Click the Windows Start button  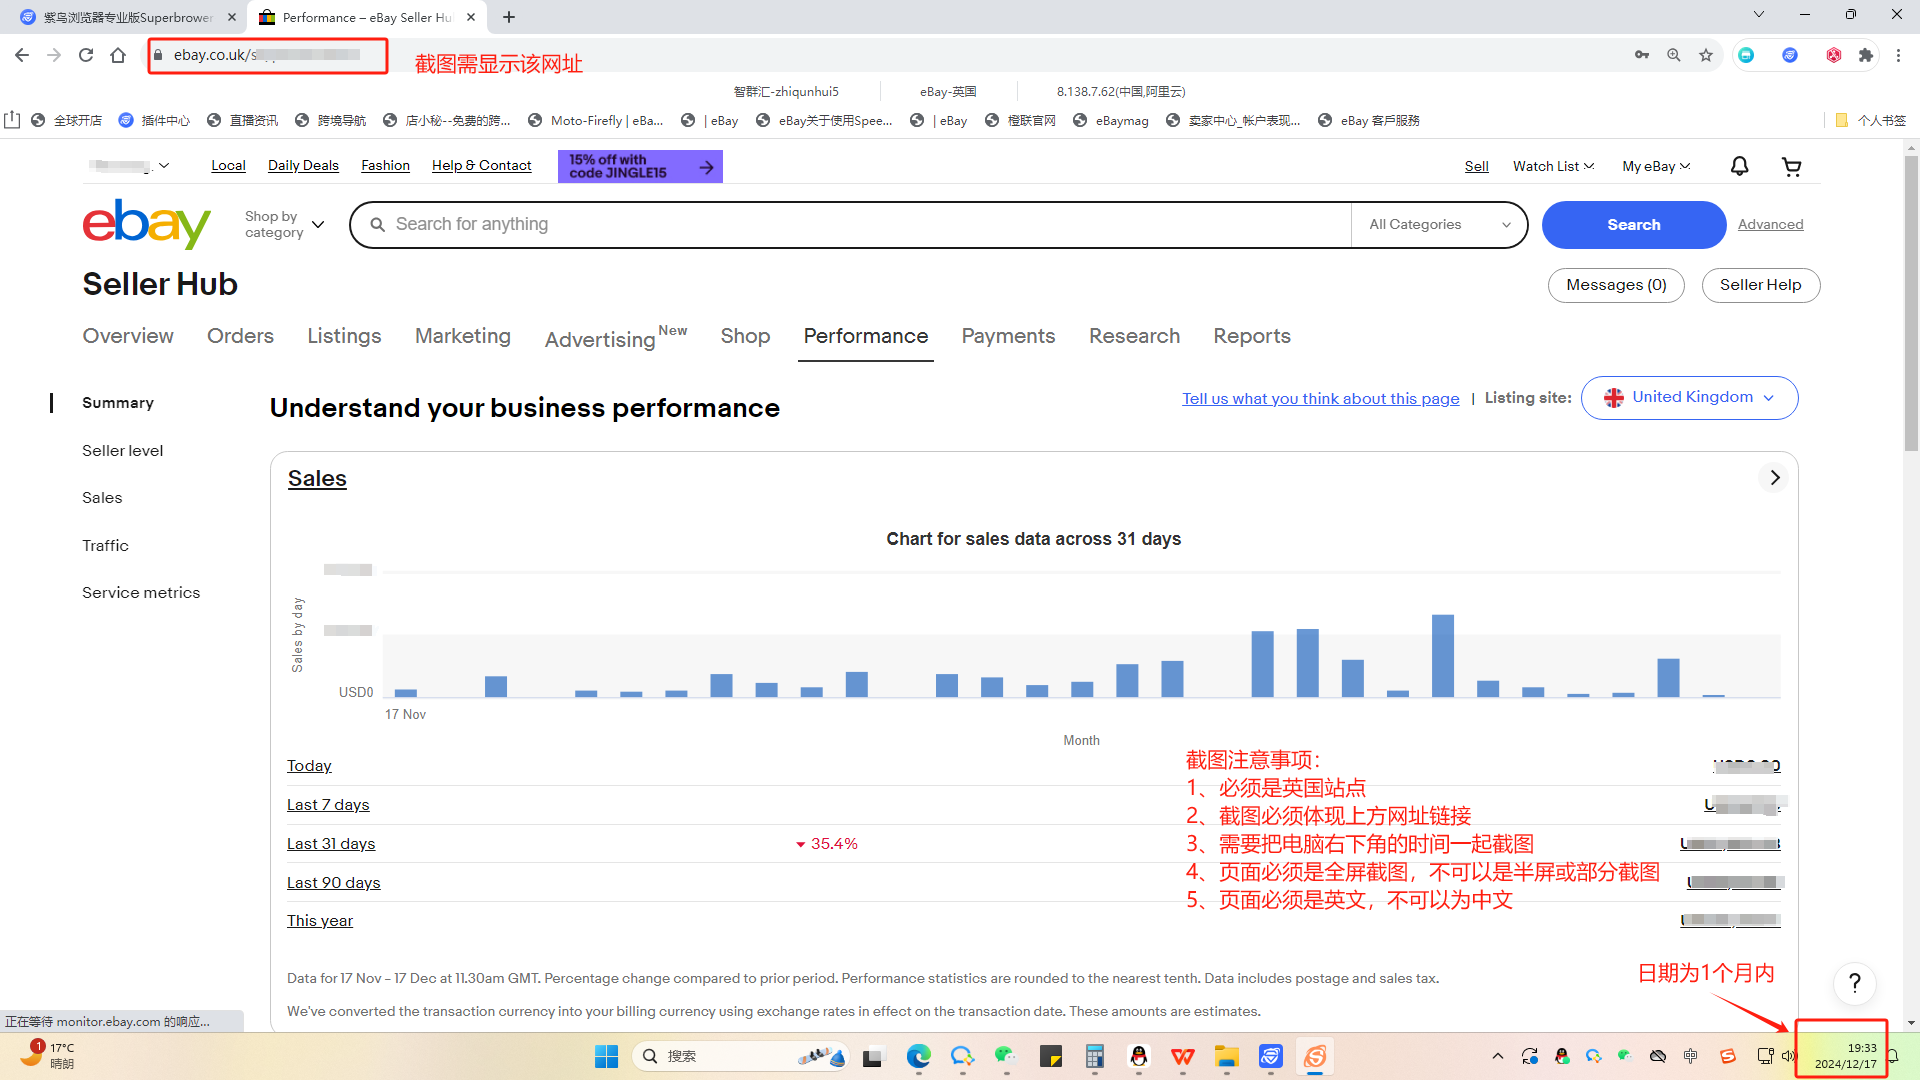click(606, 1056)
